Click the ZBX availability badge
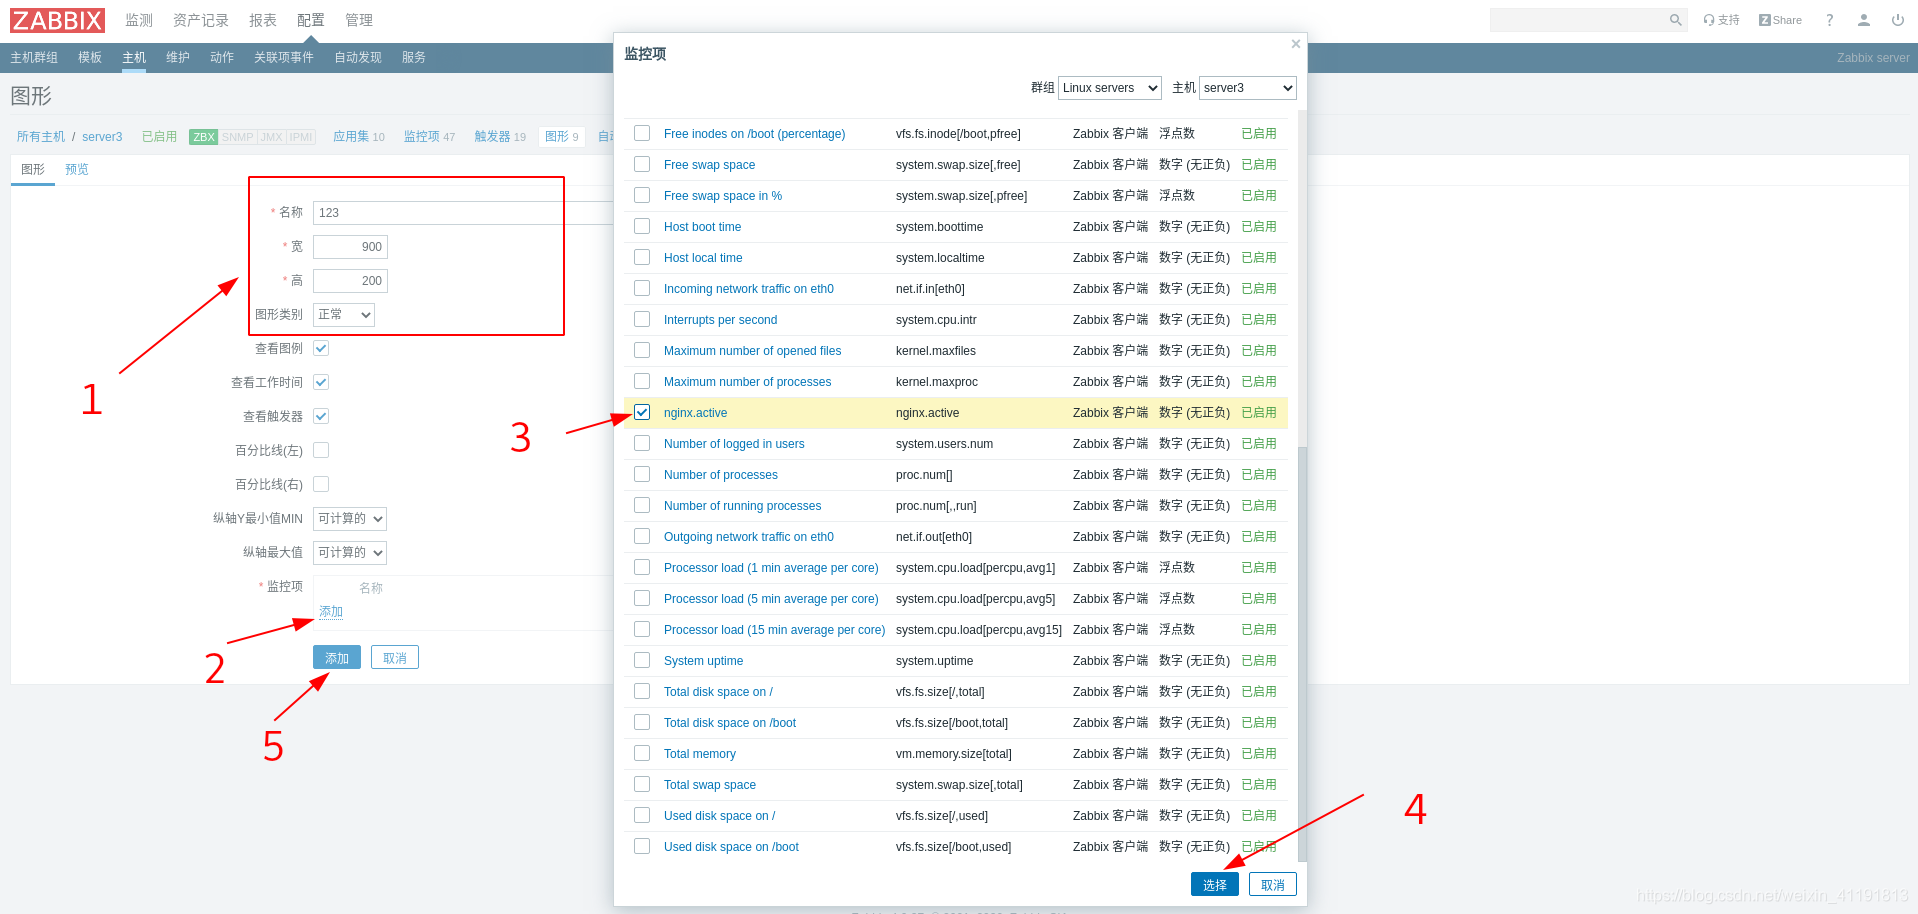 pos(204,137)
